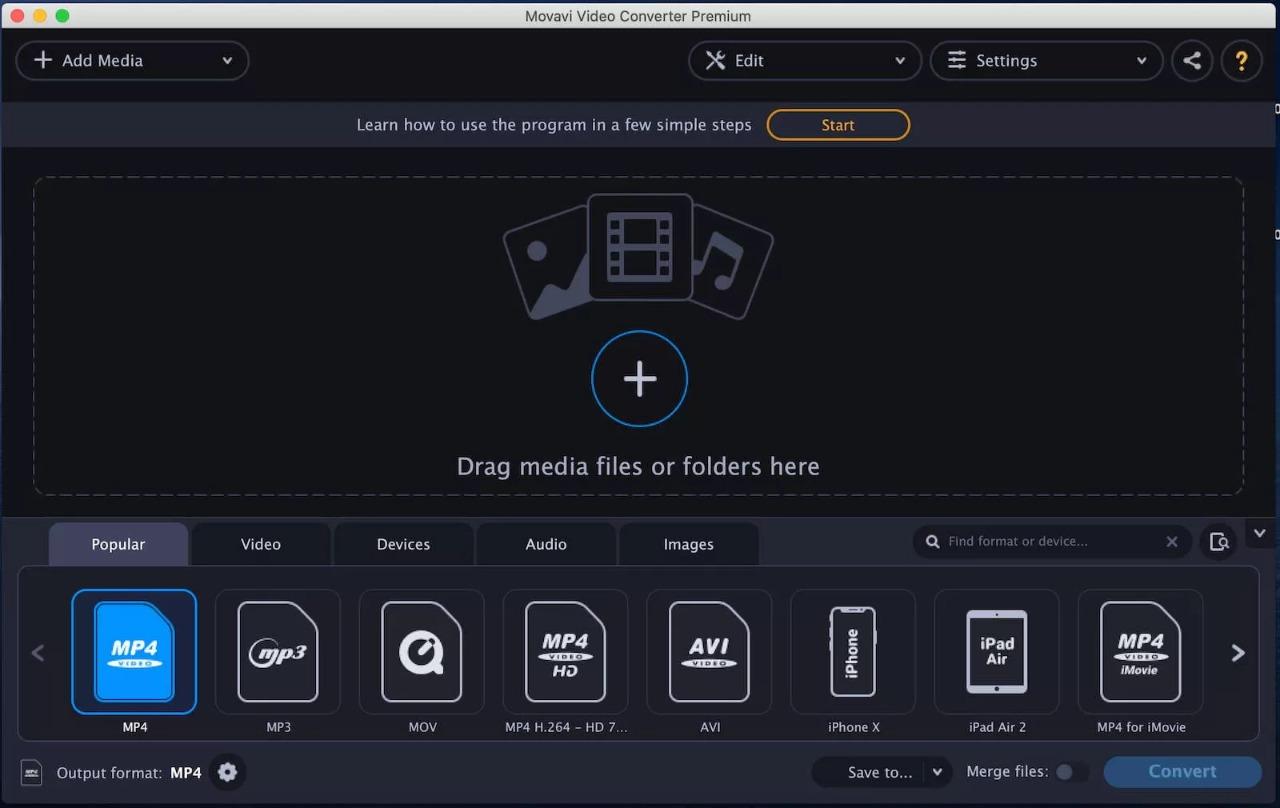Click the 'Output format: MP4' text
The image size is (1280, 808).
pyautogui.click(x=129, y=773)
